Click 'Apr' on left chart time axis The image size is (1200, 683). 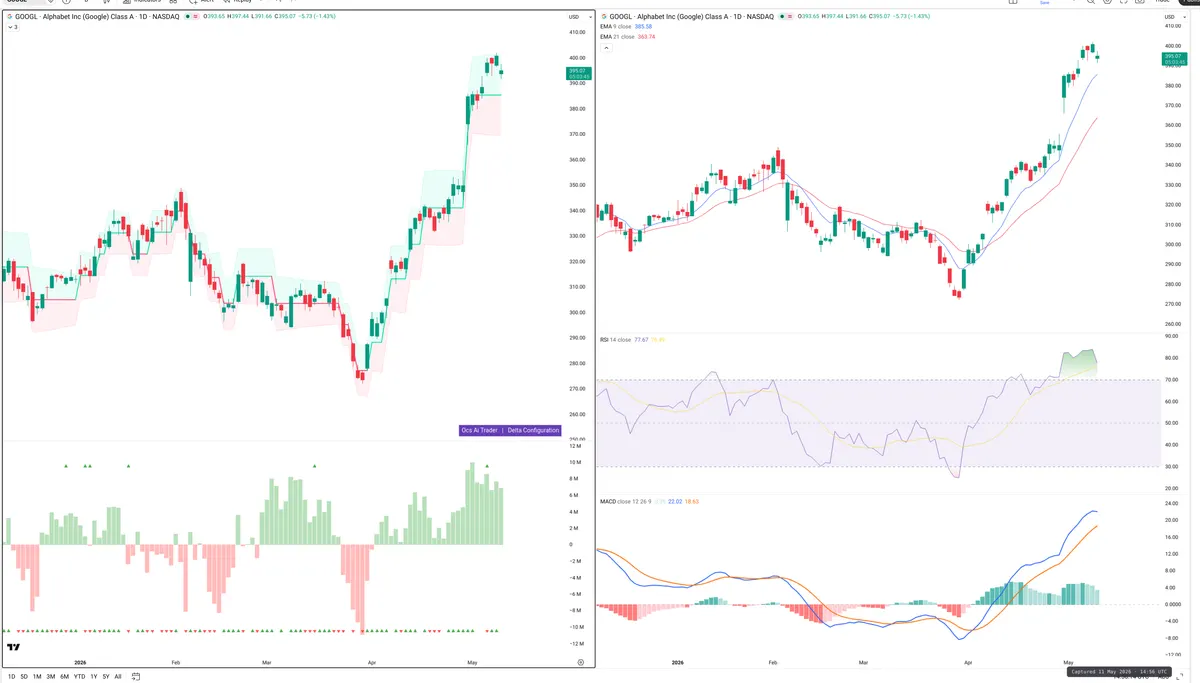(x=372, y=663)
